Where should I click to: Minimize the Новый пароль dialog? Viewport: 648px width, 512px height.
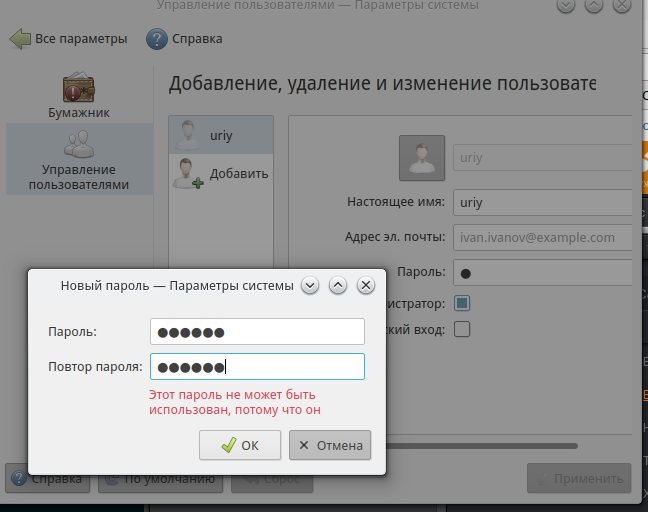coord(310,285)
